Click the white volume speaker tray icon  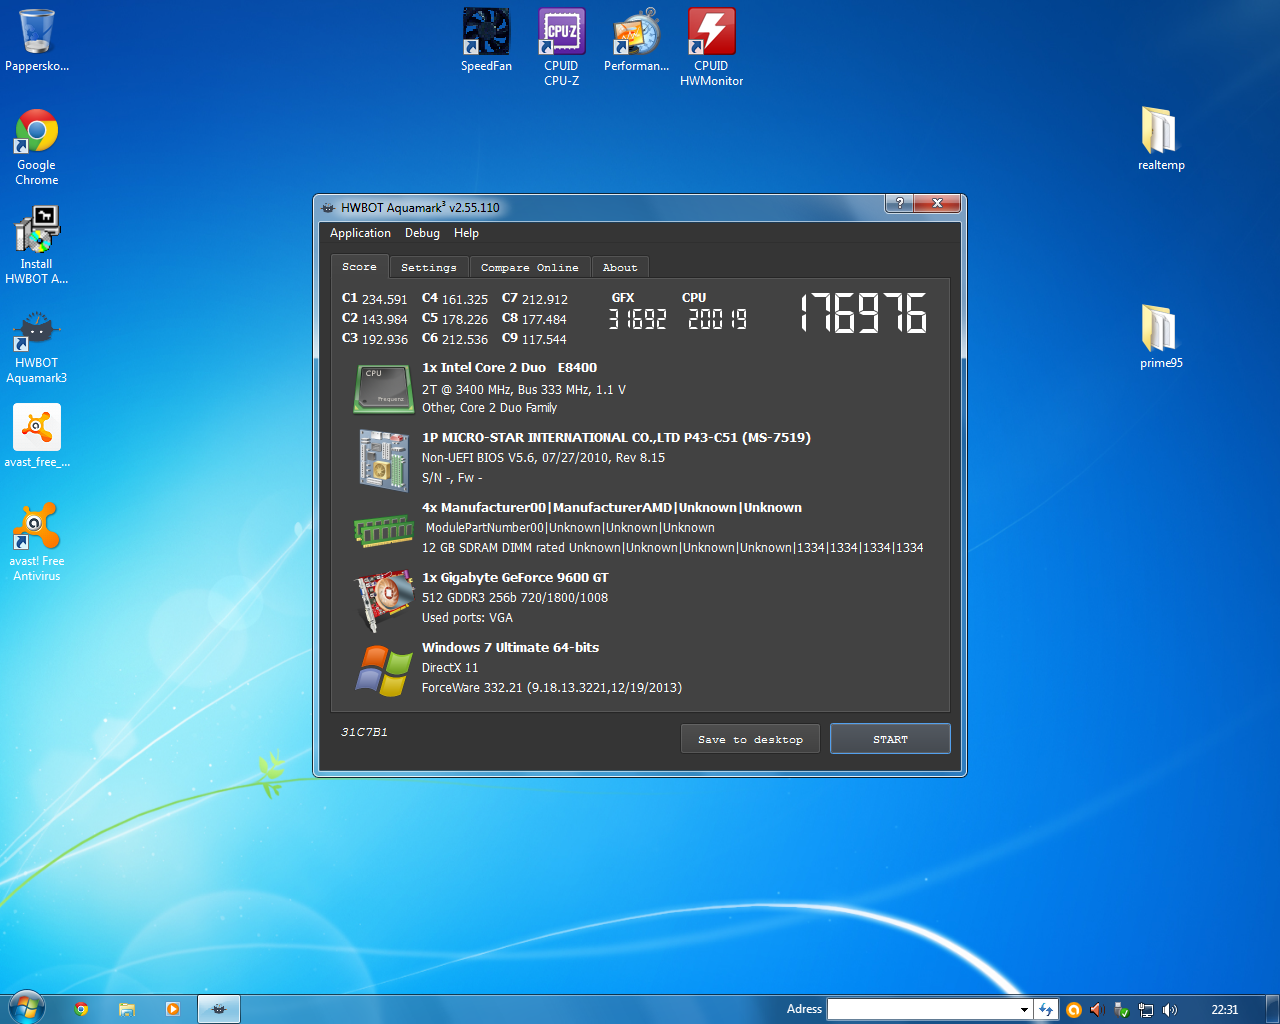coord(1170,1010)
